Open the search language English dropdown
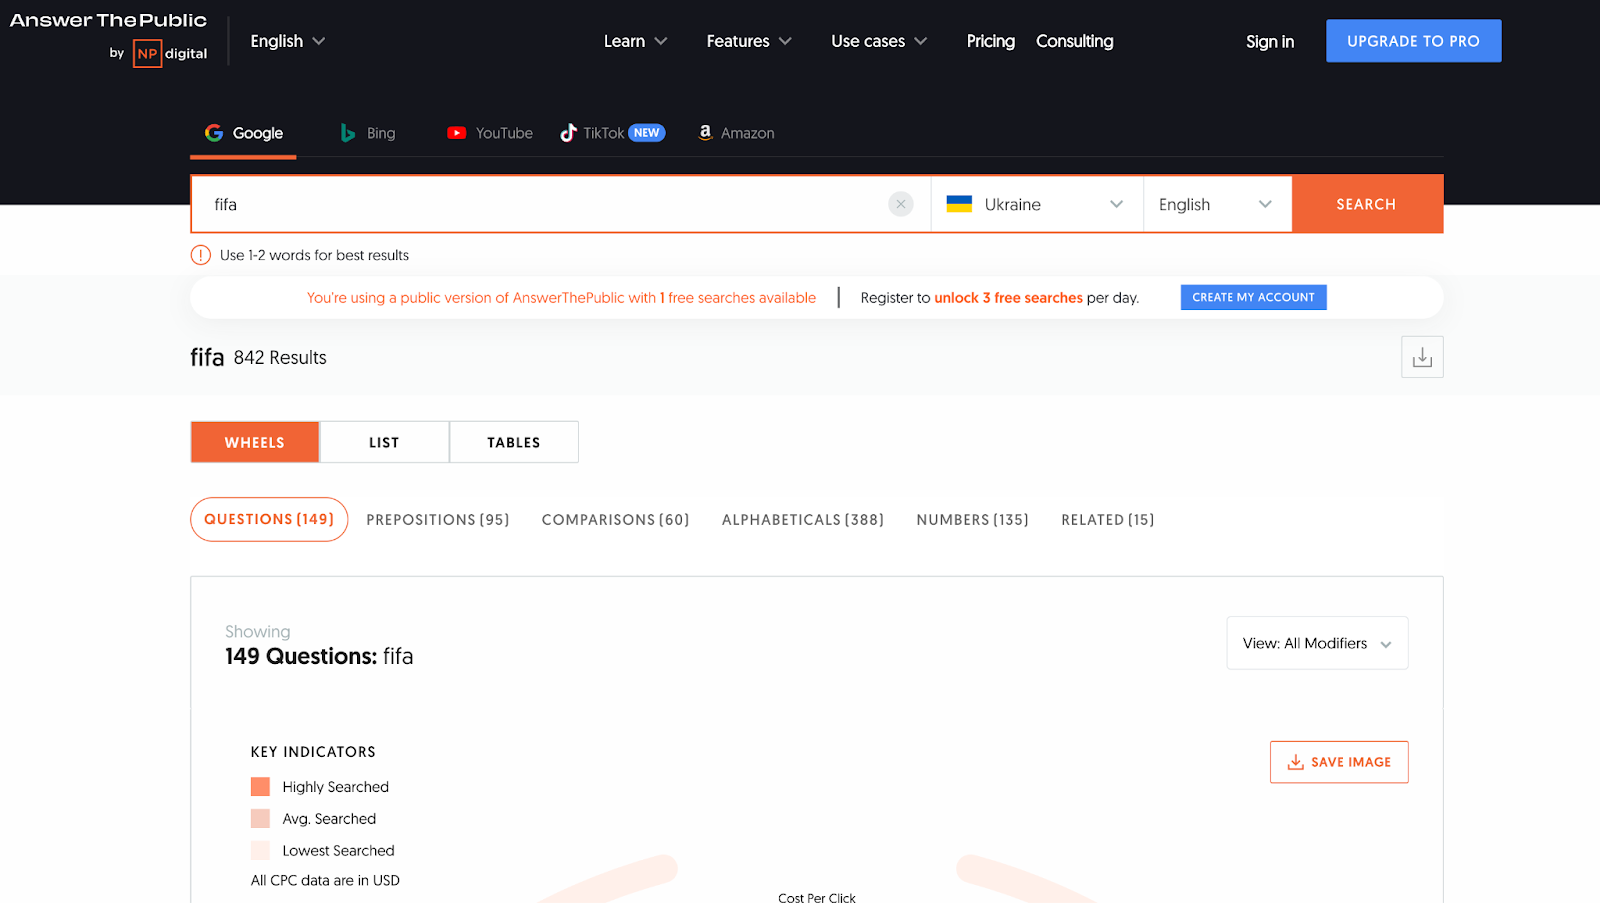Viewport: 1600px width, 903px height. [x=1218, y=204]
